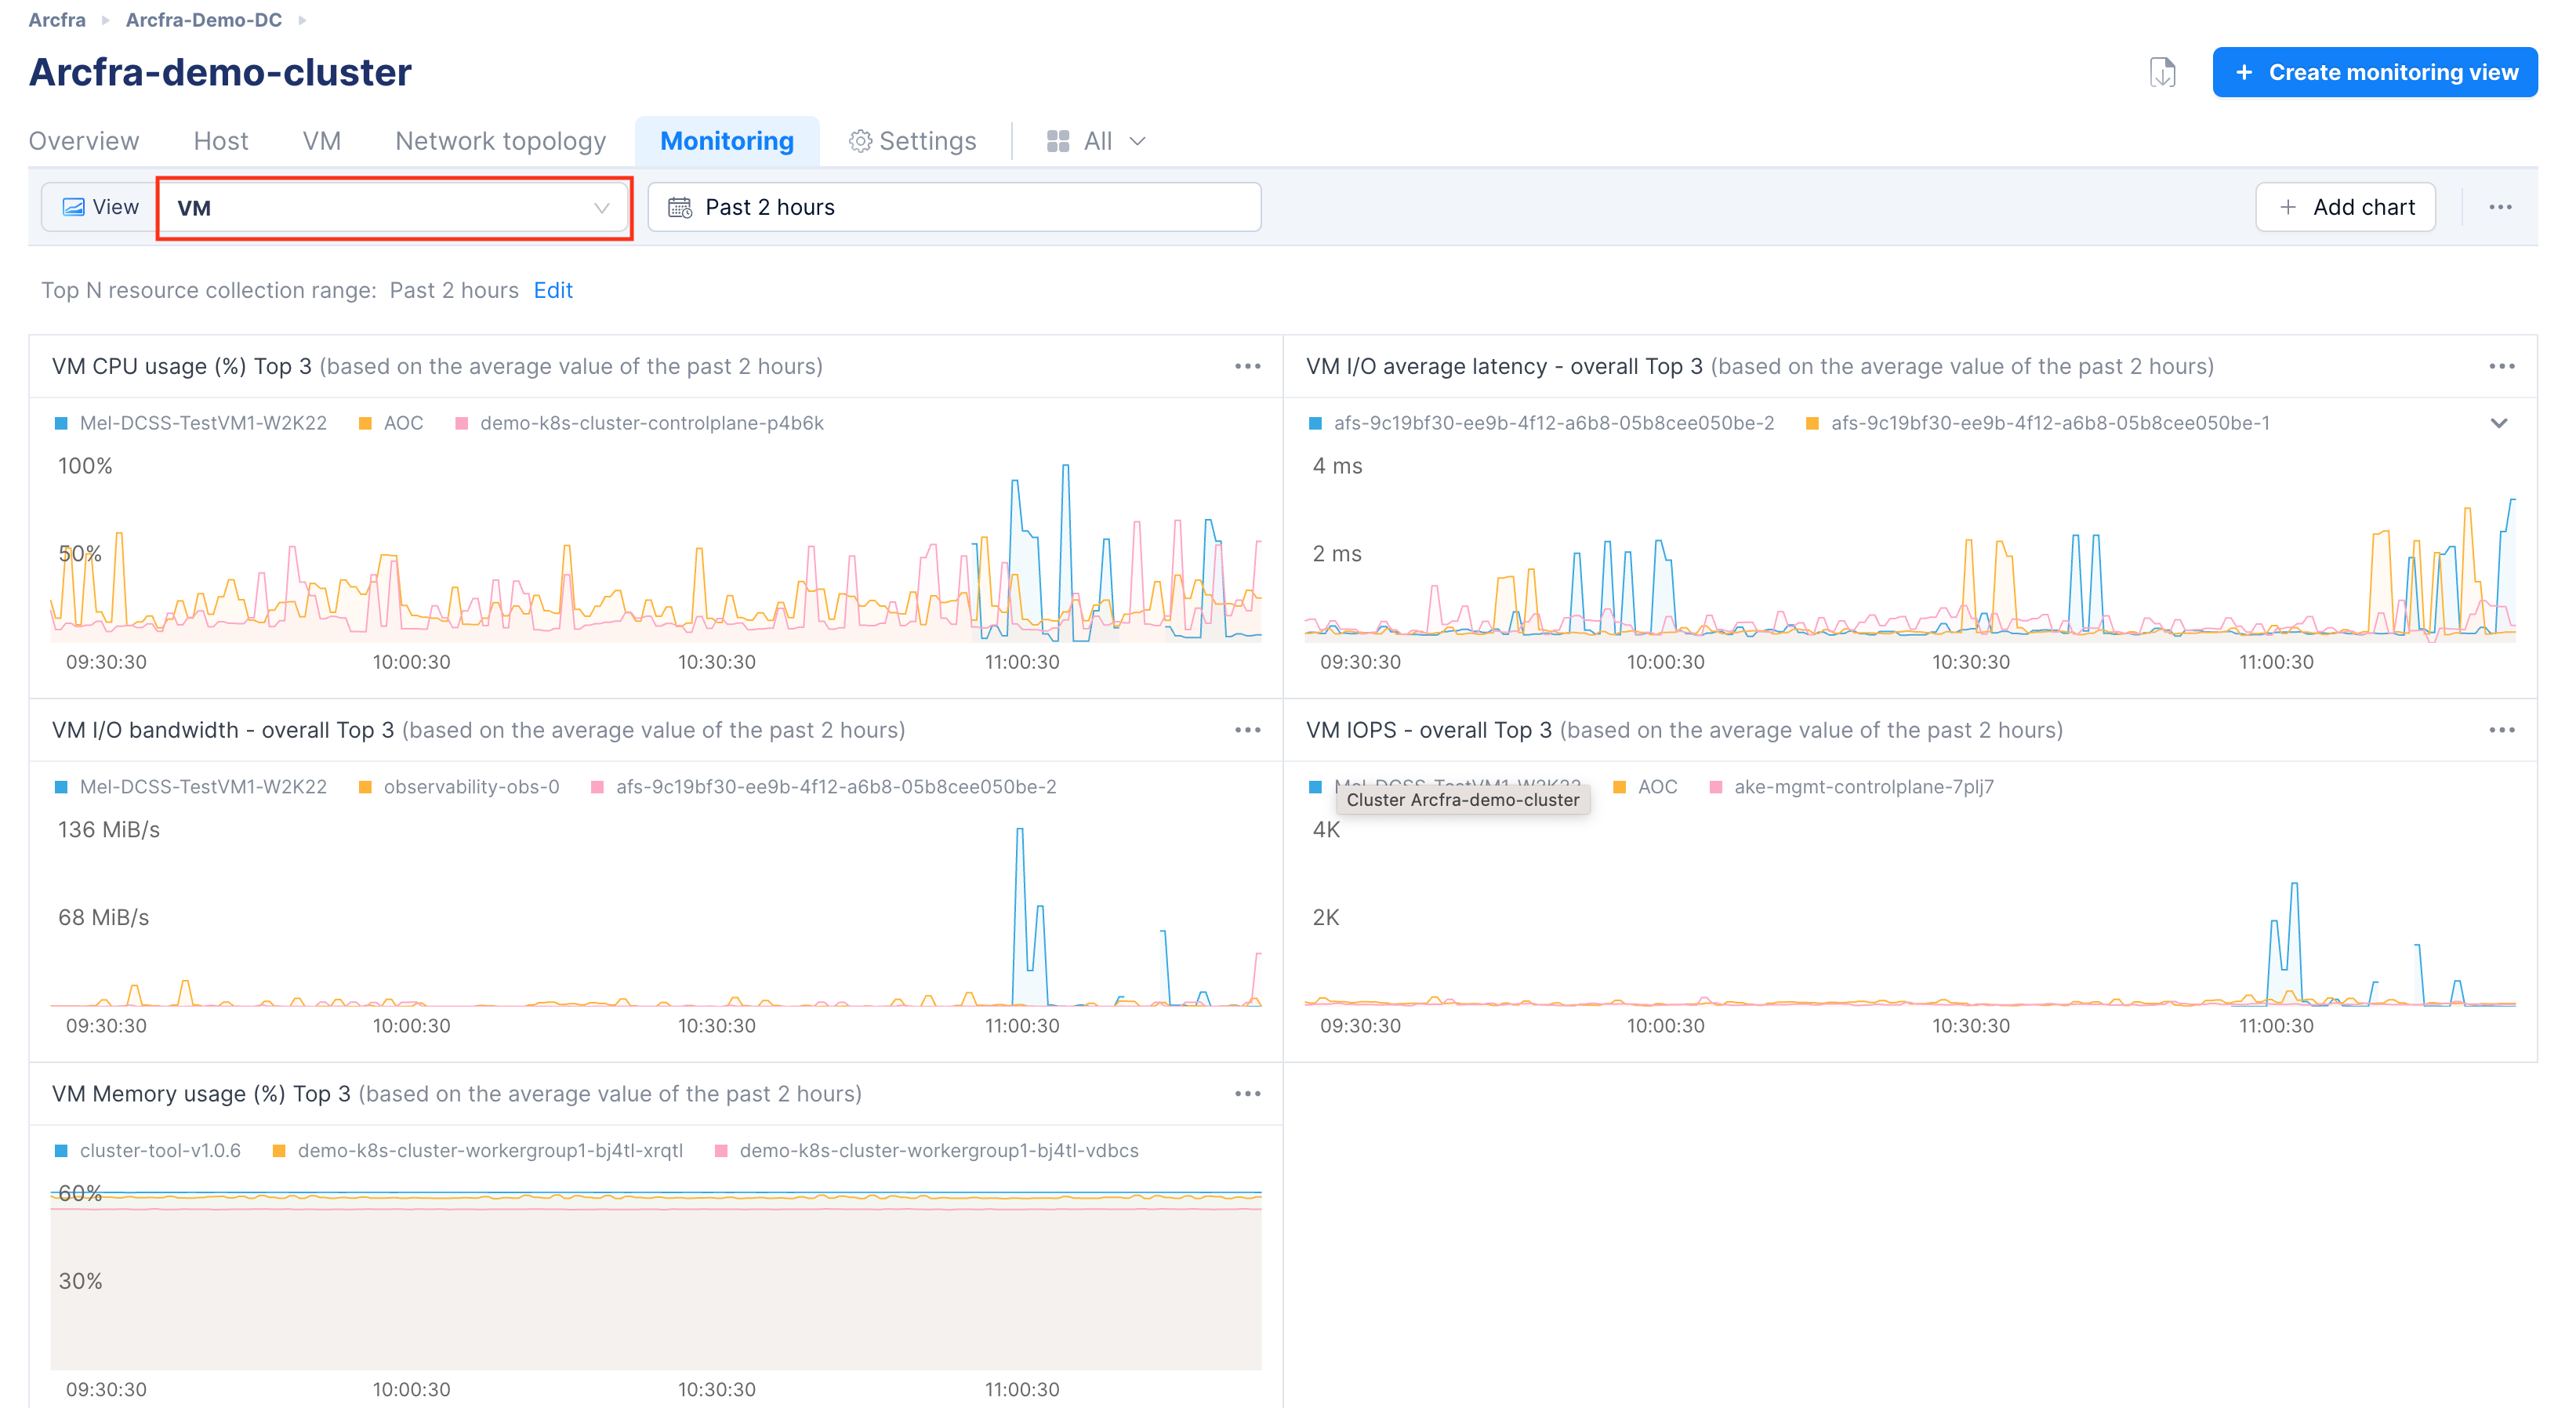This screenshot has height=1408, width=2576.
Task: Click Edit link for Top N collection range
Action: [x=553, y=290]
